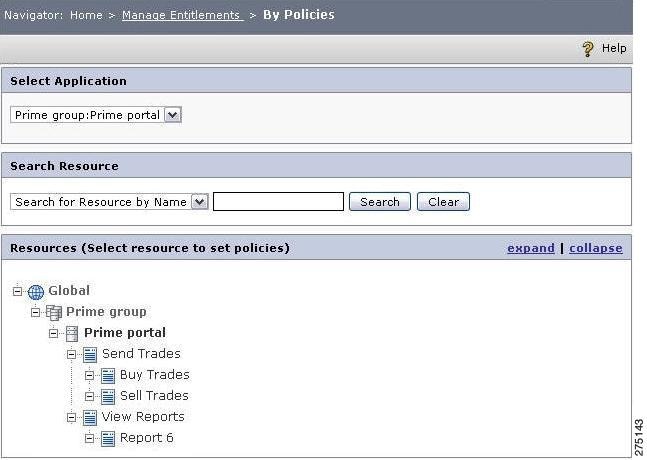Click the collapse link in Resources header
This screenshot has width=647, height=460.
pyautogui.click(x=596, y=248)
